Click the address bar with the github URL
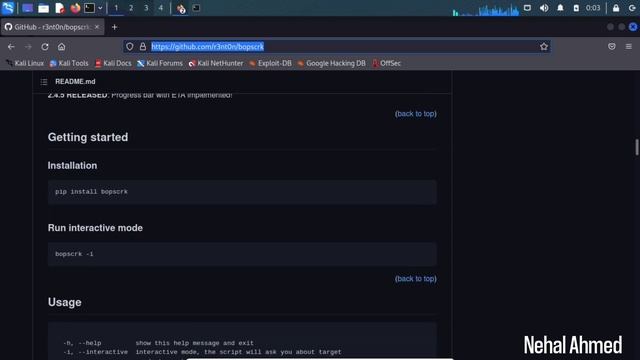640x360 pixels. click(x=337, y=47)
